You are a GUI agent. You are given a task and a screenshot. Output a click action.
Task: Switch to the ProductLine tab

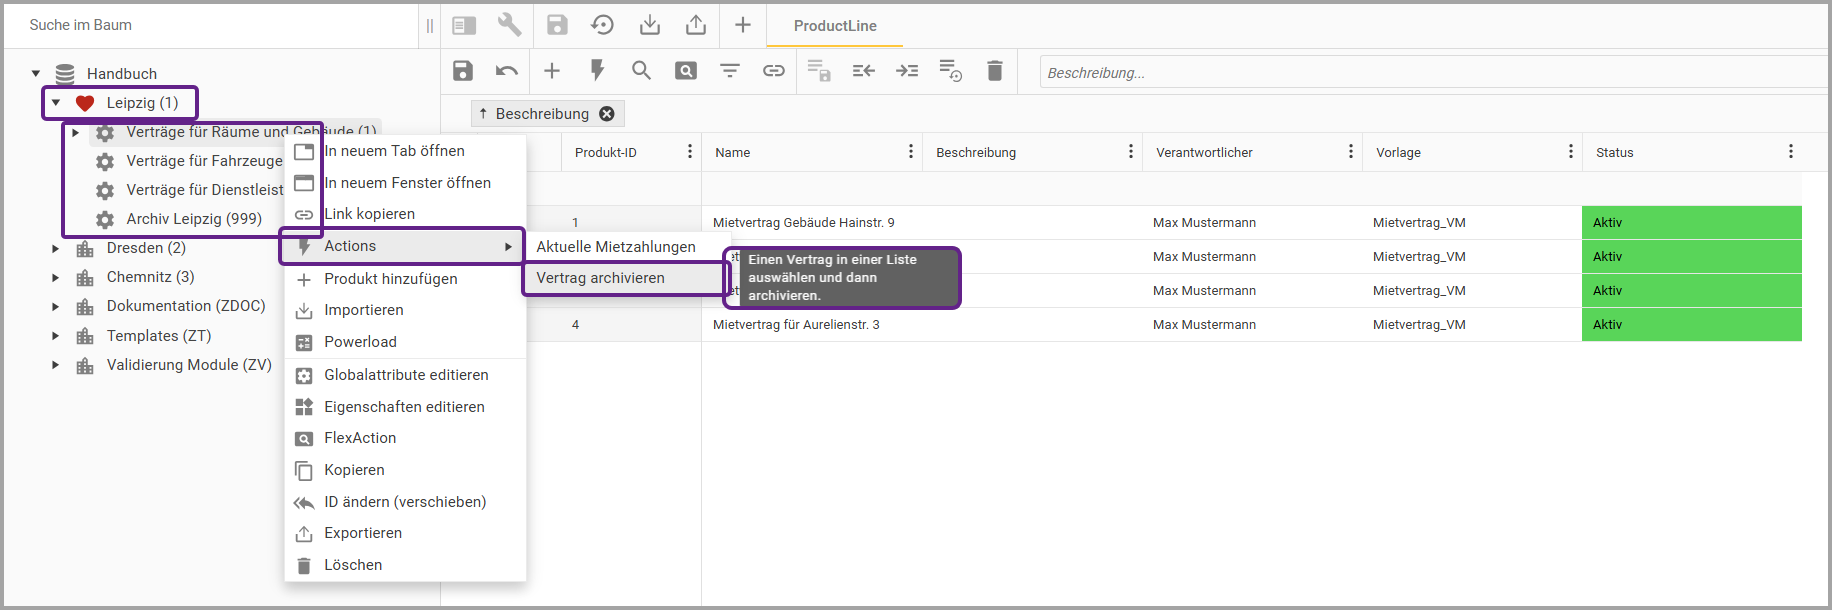[x=835, y=26]
